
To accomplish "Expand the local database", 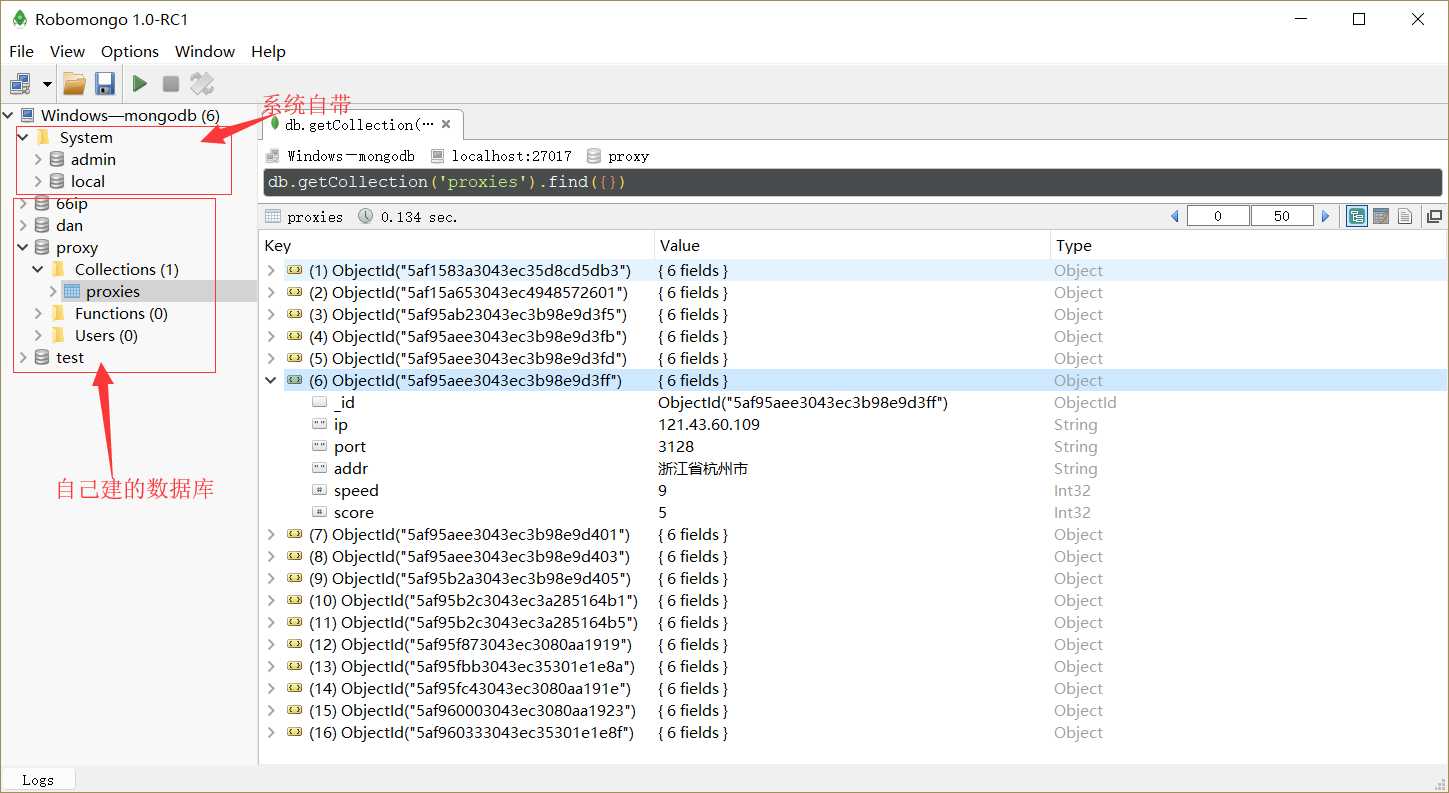I will coord(38,182).
